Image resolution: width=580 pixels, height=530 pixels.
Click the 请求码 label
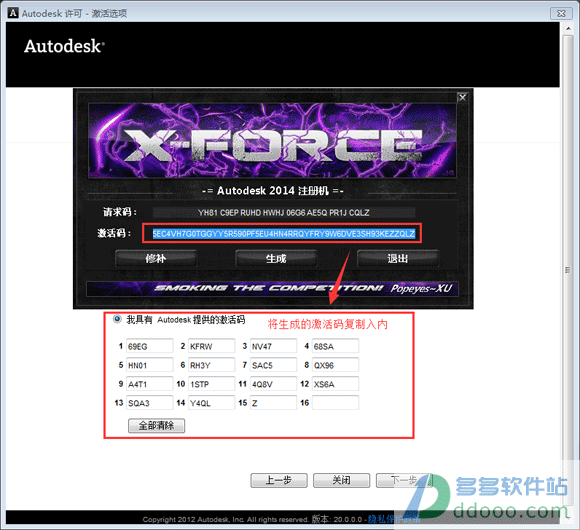119,212
